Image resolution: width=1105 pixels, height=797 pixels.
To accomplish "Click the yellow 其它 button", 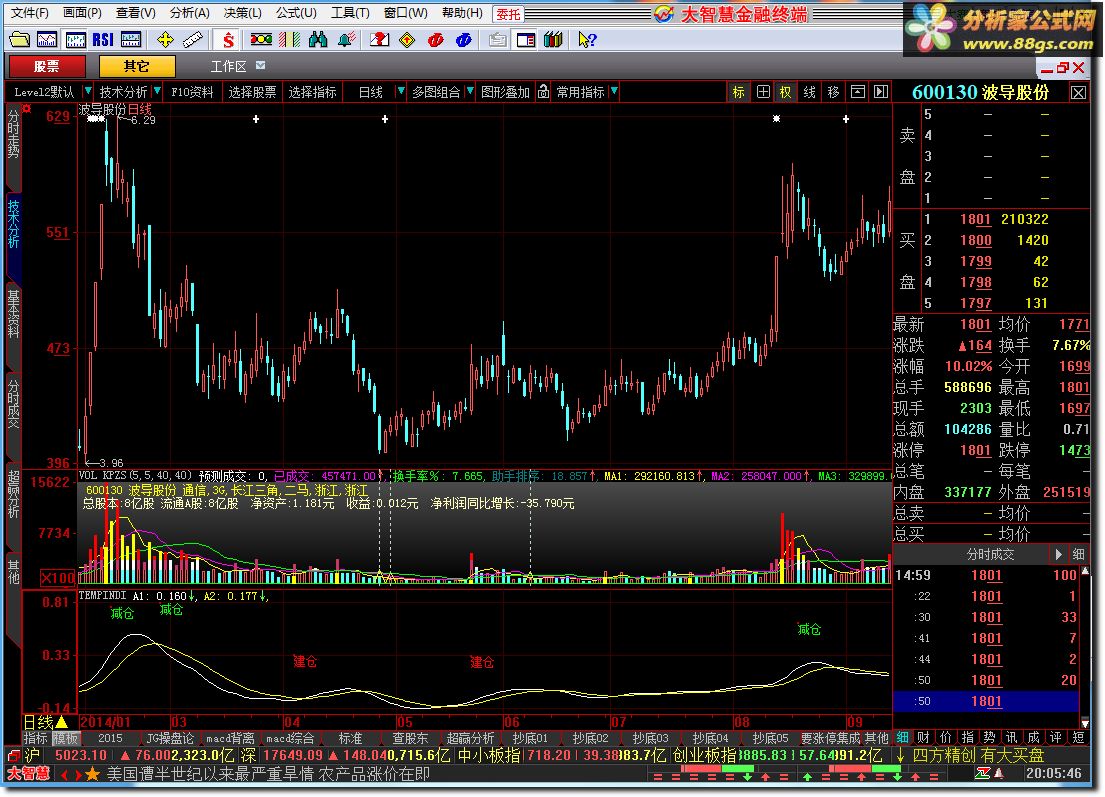I will (137, 66).
